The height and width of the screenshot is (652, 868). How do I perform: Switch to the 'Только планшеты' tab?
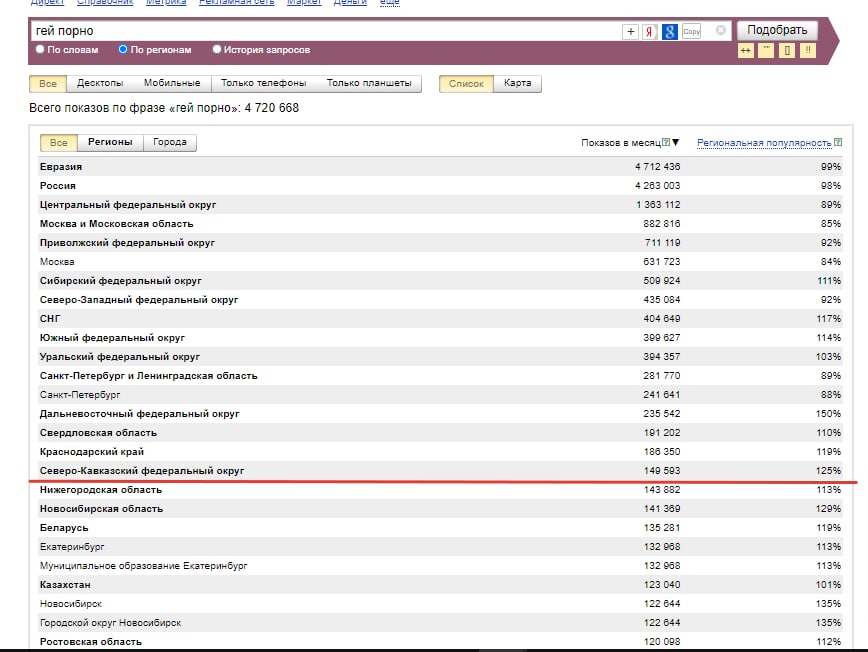369,83
